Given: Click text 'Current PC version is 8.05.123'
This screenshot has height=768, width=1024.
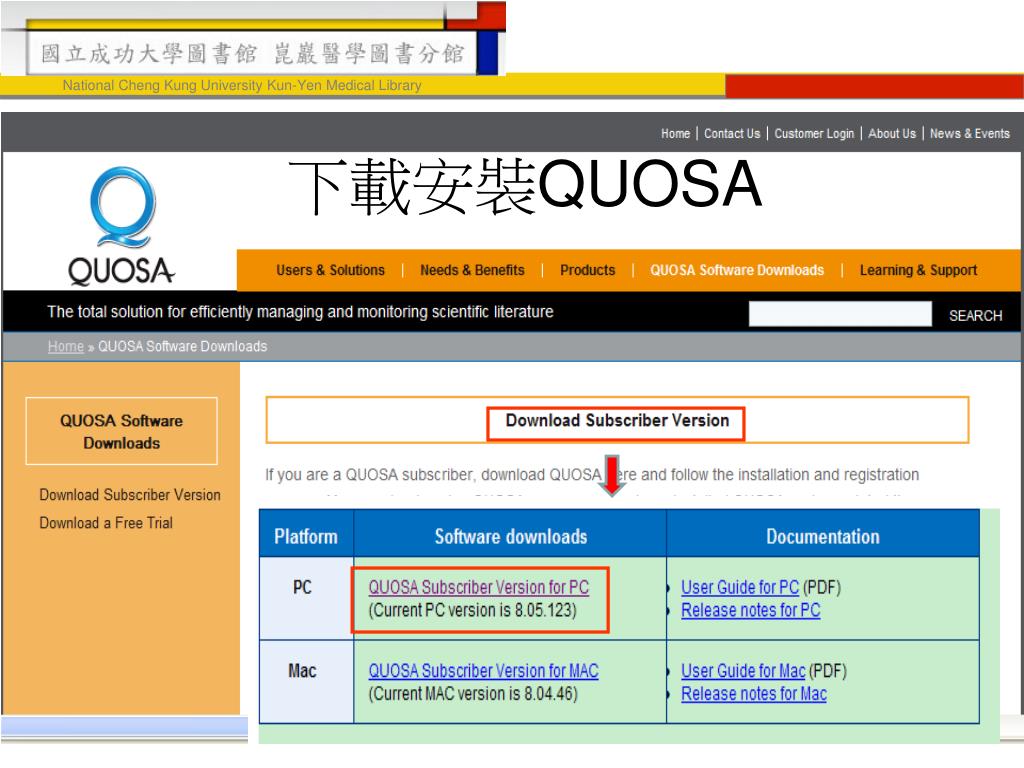Looking at the screenshot, I should pos(473,610).
